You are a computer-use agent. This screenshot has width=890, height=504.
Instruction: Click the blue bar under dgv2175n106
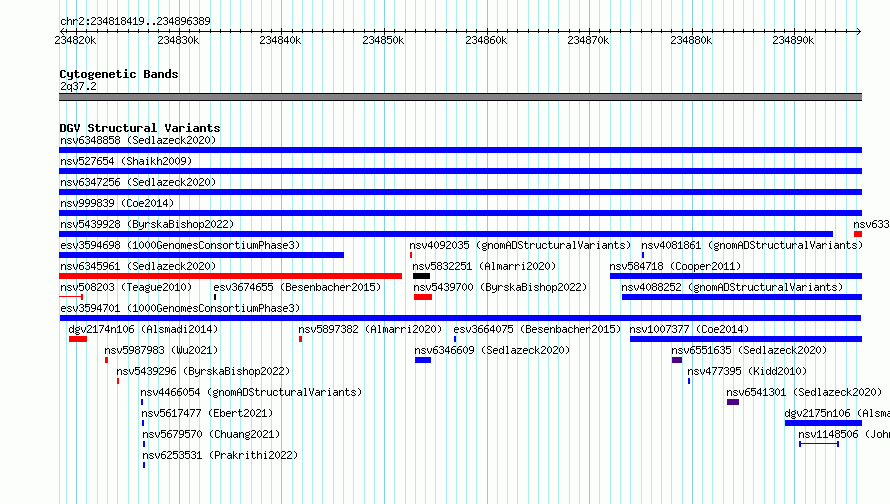pos(824,423)
